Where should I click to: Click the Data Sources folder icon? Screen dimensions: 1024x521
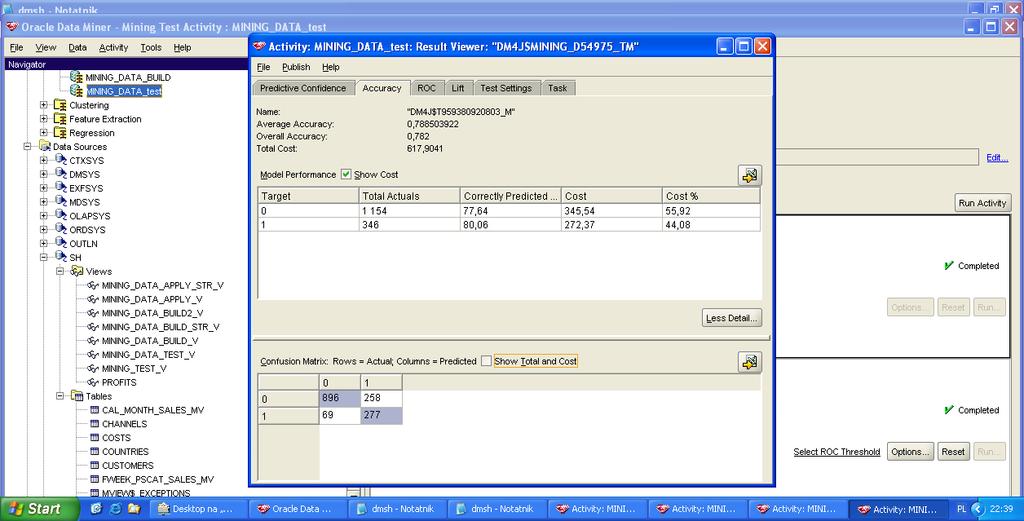[x=44, y=146]
